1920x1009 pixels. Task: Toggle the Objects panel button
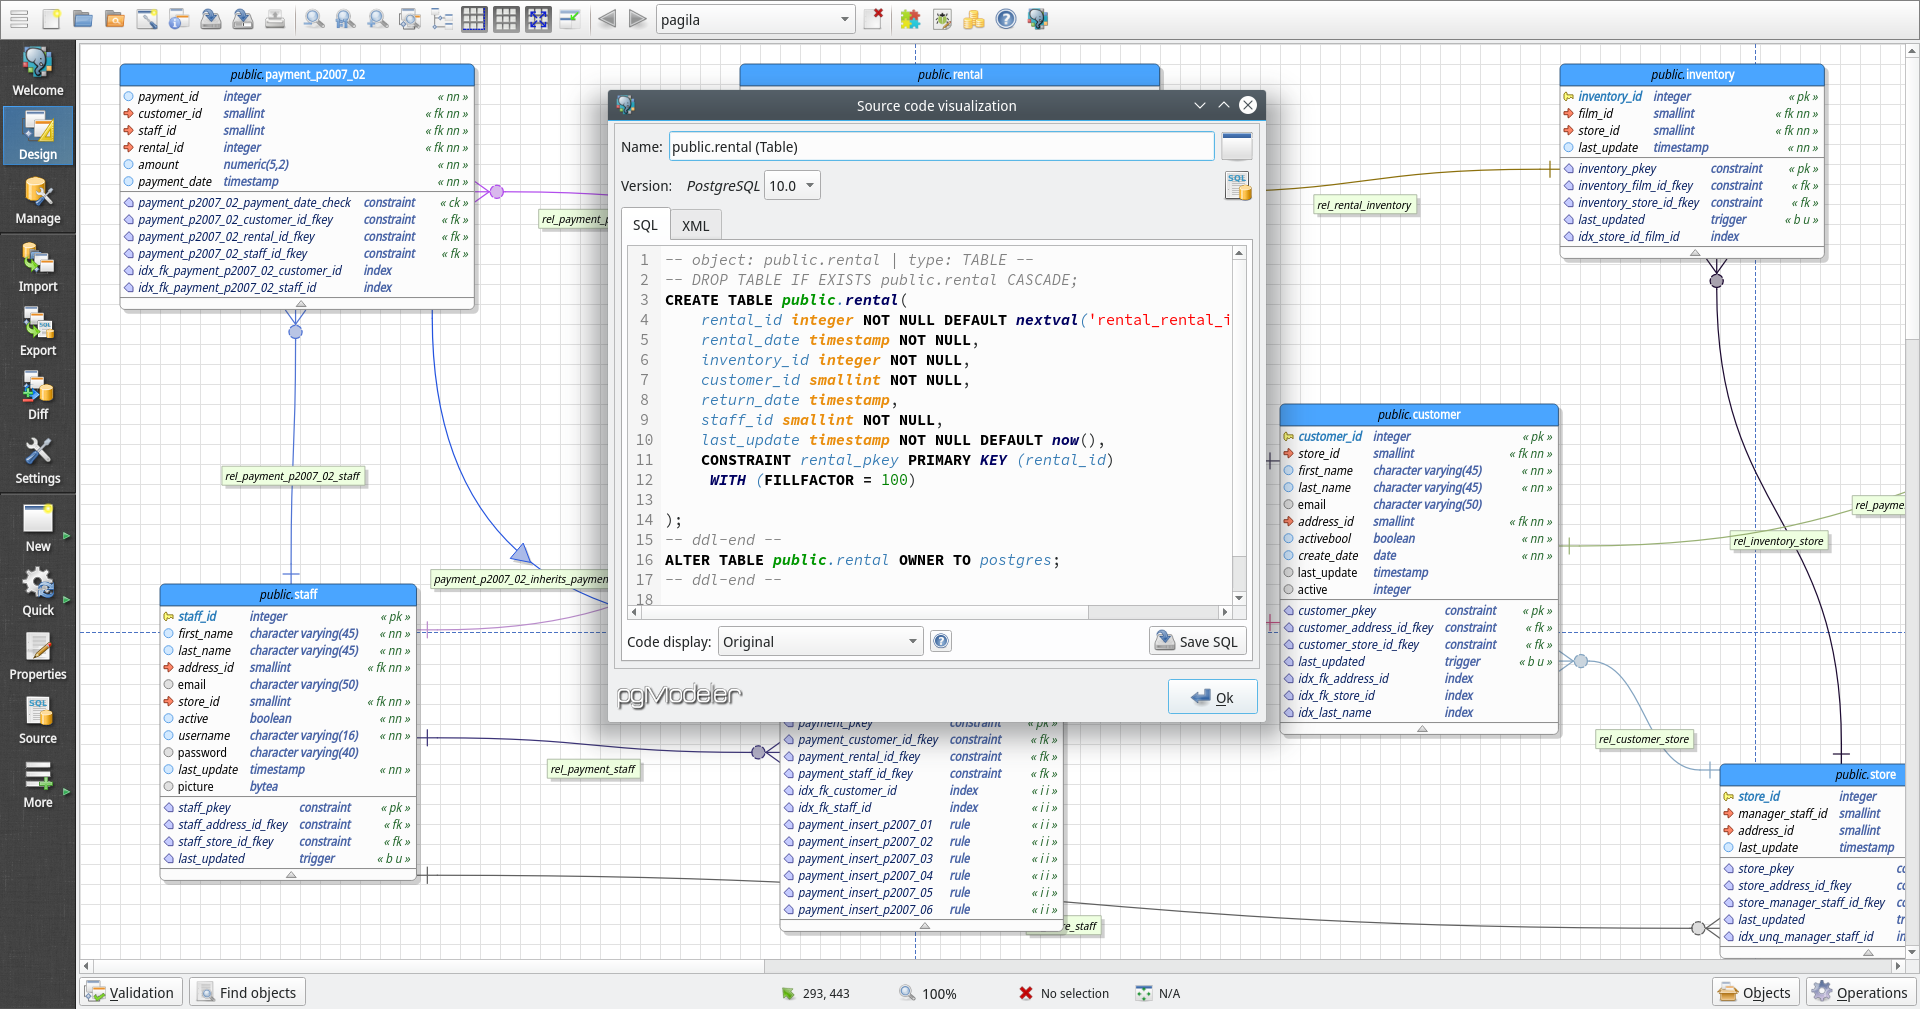click(x=1755, y=992)
